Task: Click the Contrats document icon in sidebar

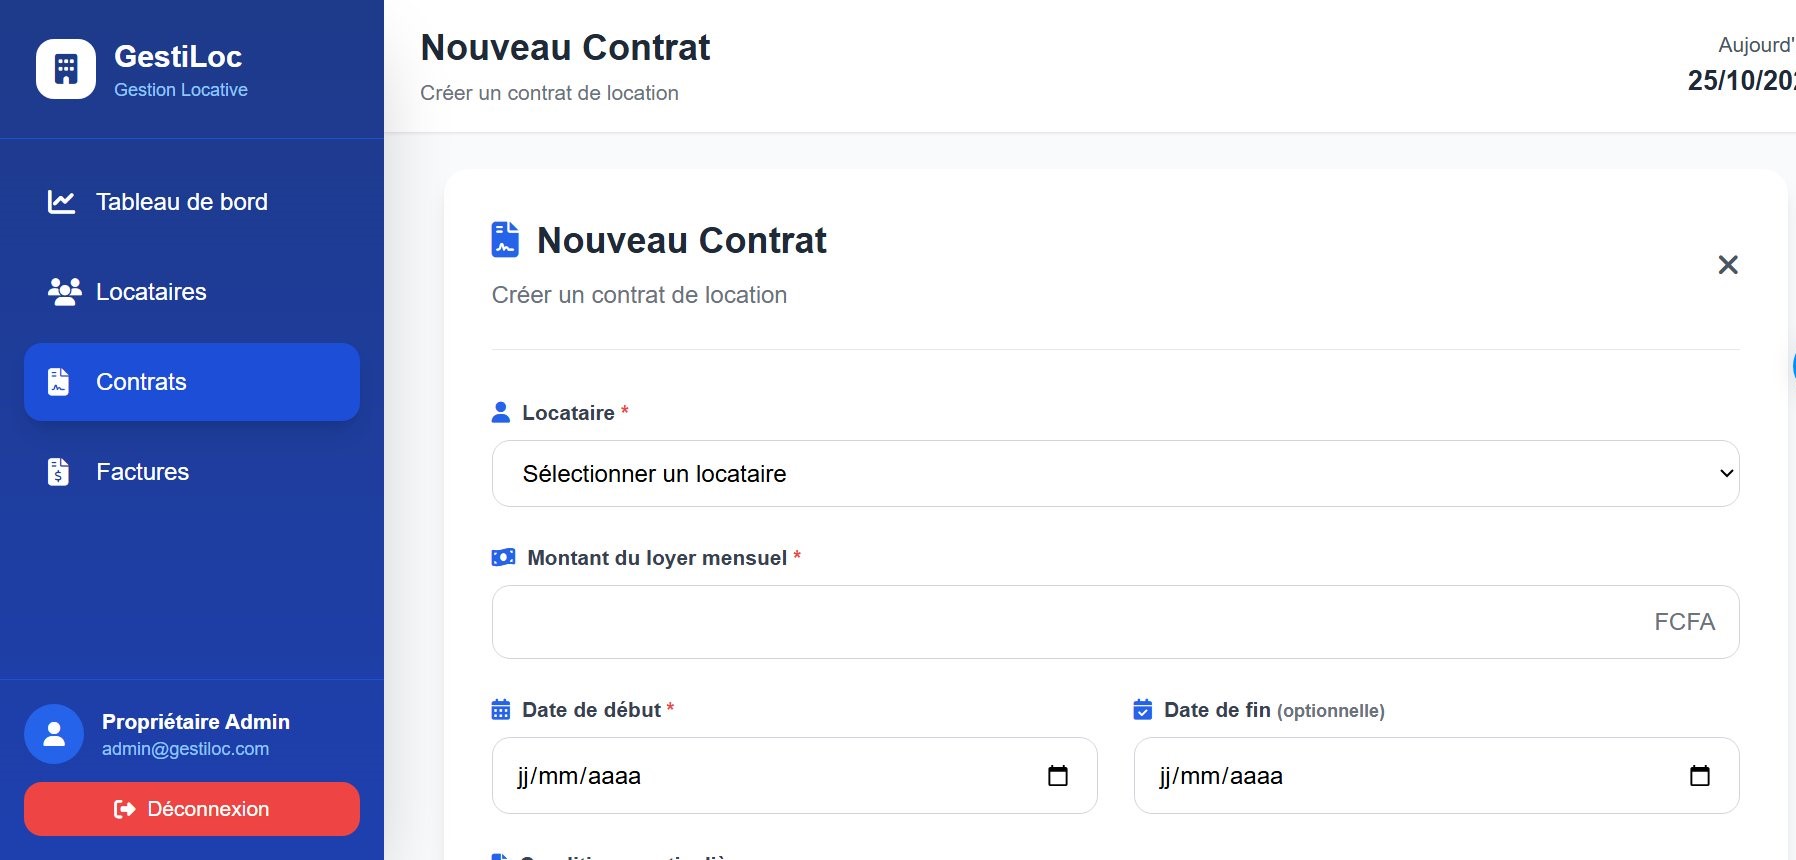Action: pos(59,382)
